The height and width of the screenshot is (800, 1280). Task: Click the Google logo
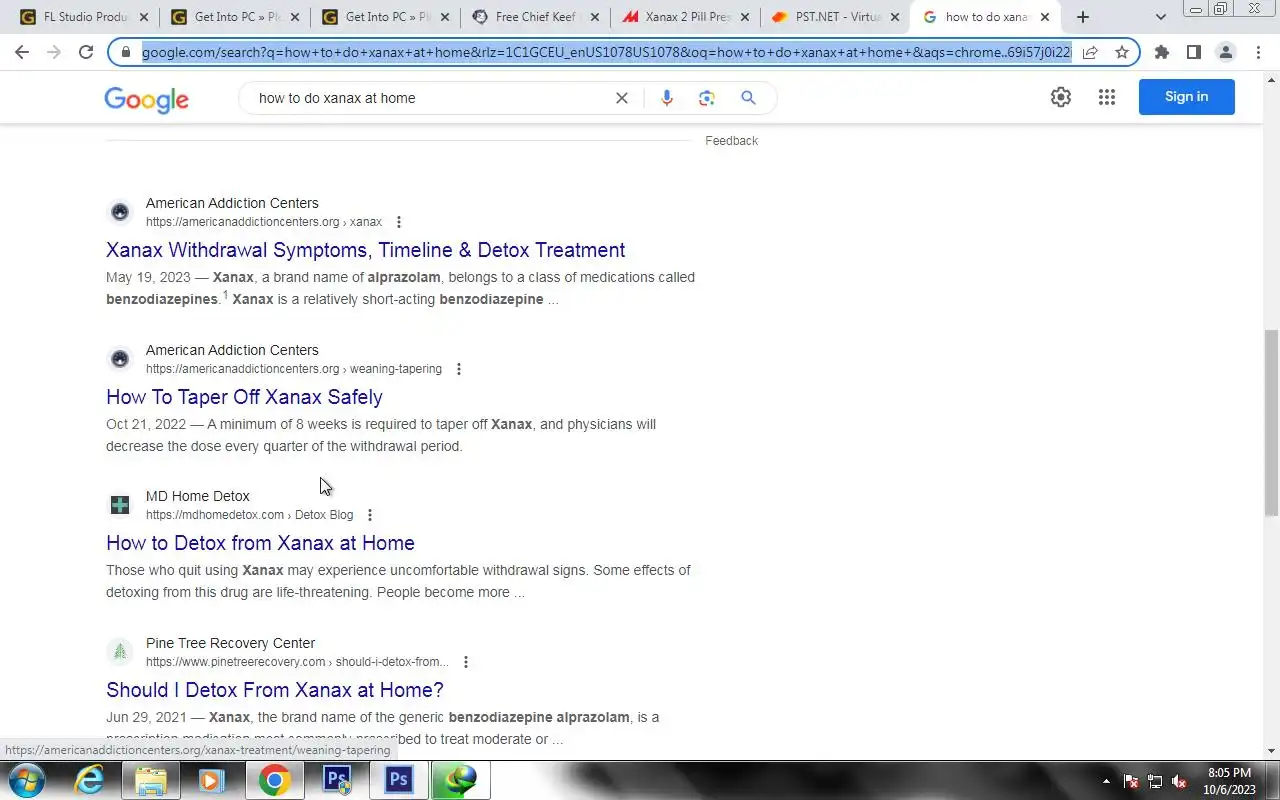tap(147, 99)
